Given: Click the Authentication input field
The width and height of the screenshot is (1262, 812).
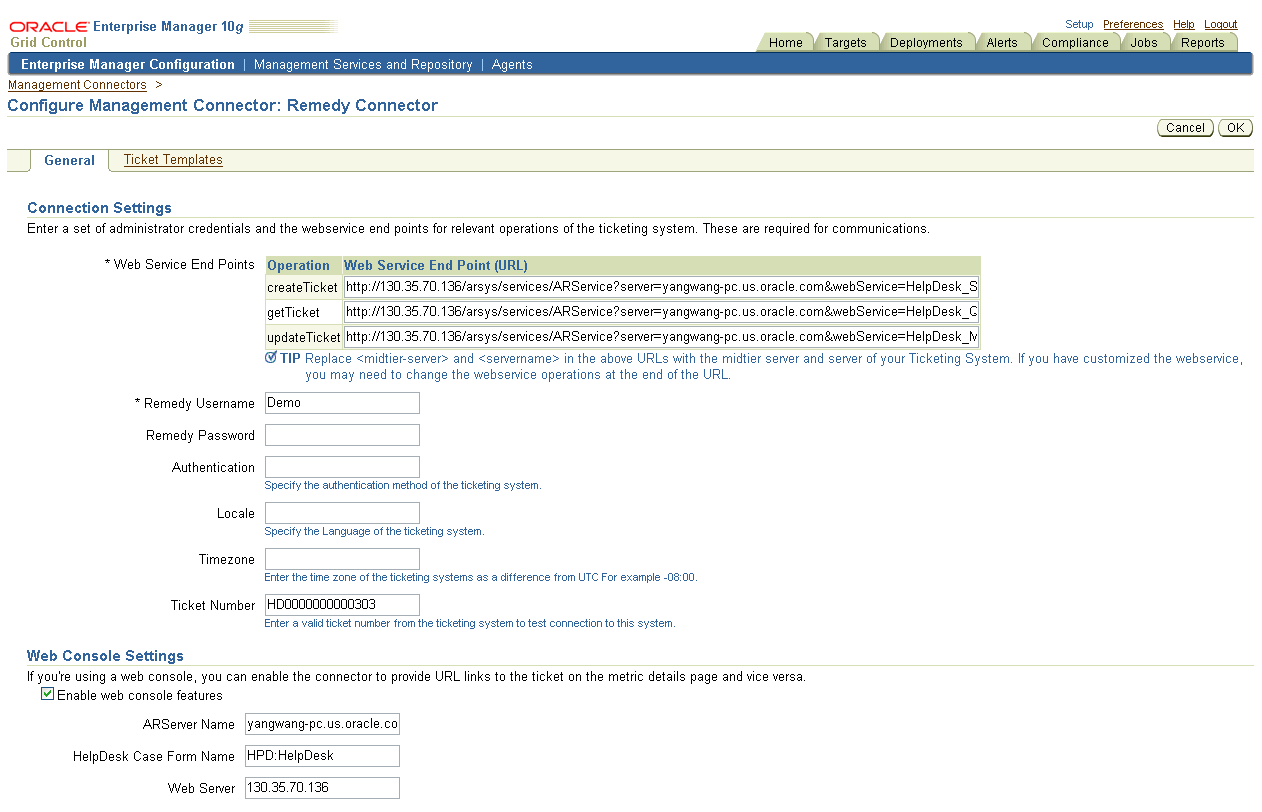Looking at the screenshot, I should point(342,467).
